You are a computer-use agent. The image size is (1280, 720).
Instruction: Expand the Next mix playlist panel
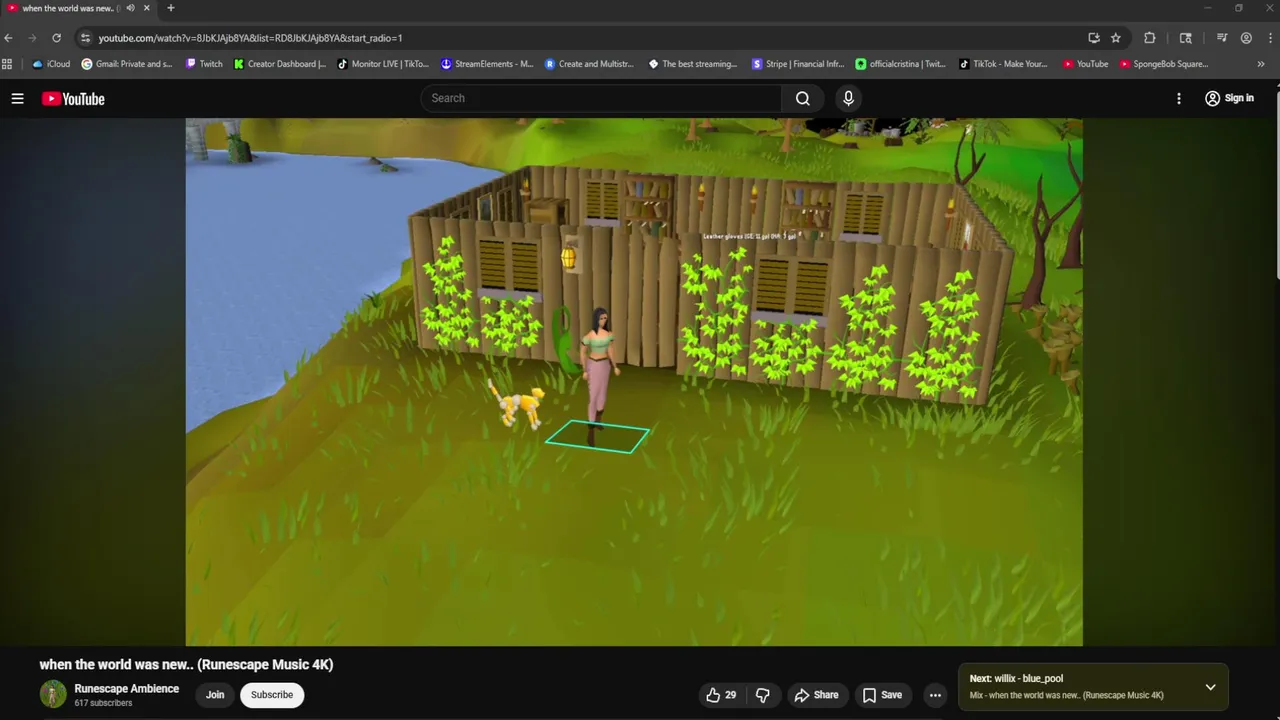point(1210,687)
